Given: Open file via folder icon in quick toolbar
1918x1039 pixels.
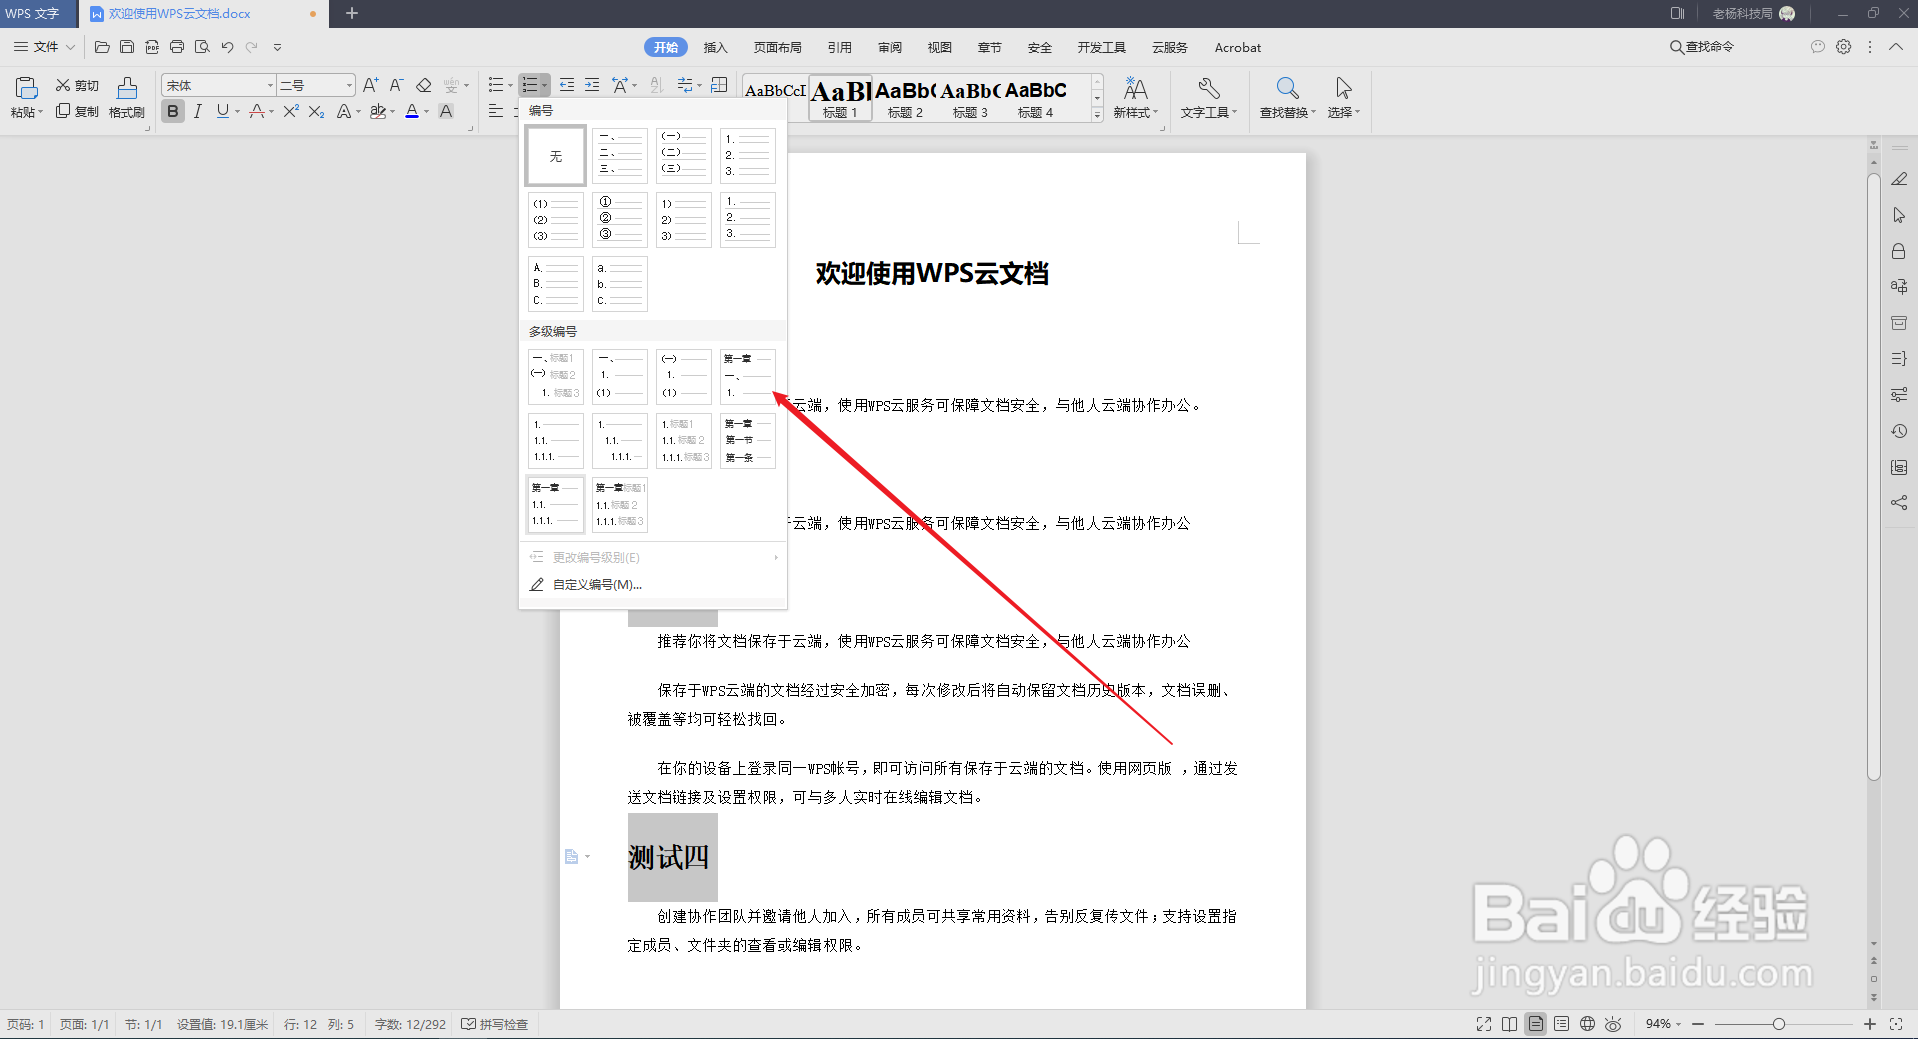Looking at the screenshot, I should (102, 47).
